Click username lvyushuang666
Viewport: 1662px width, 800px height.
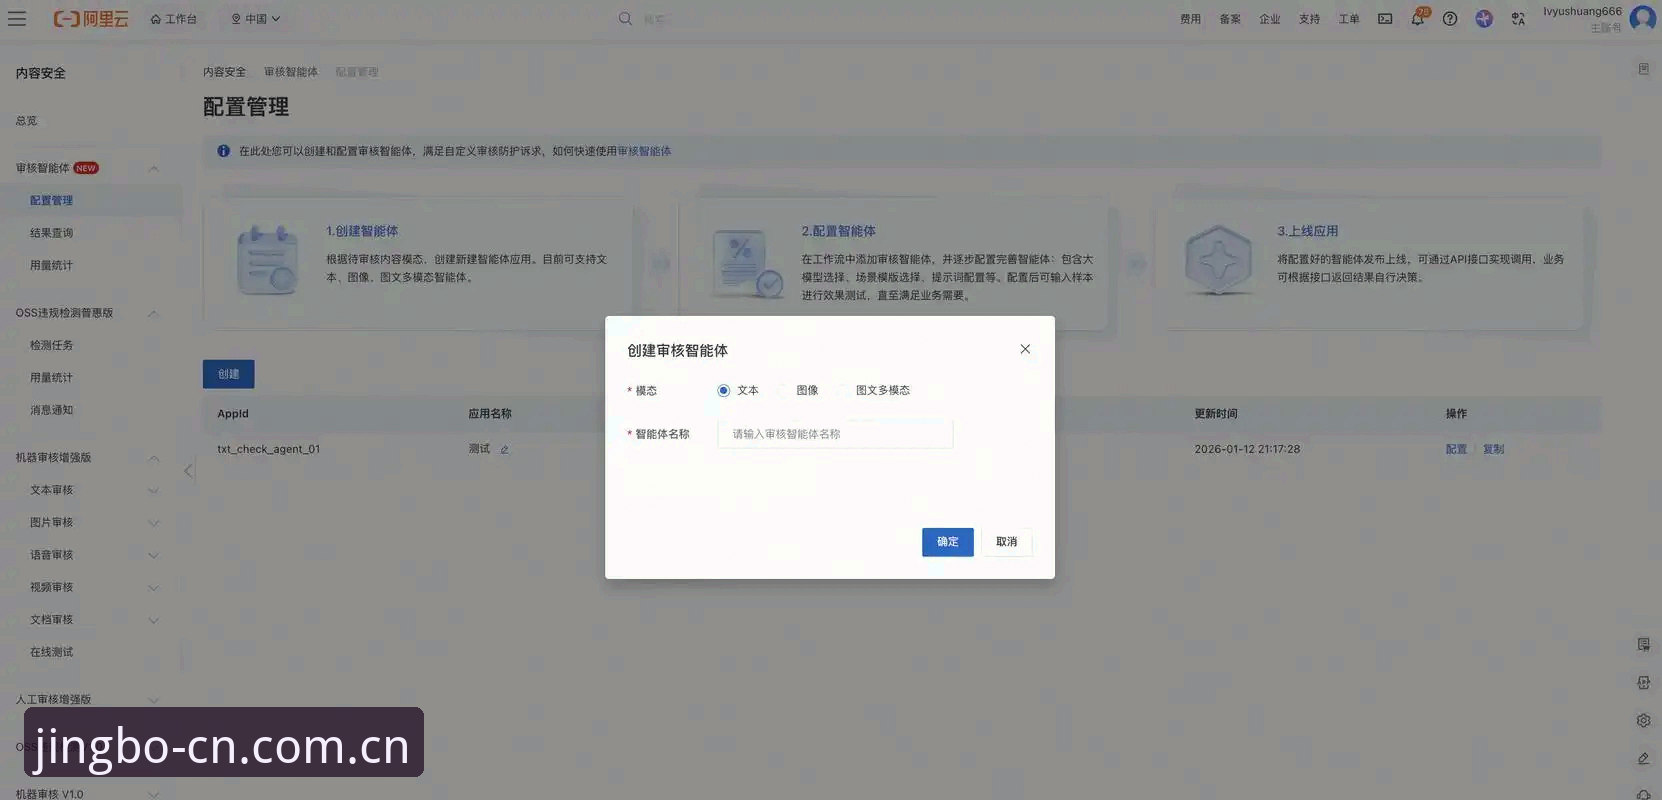pyautogui.click(x=1582, y=11)
